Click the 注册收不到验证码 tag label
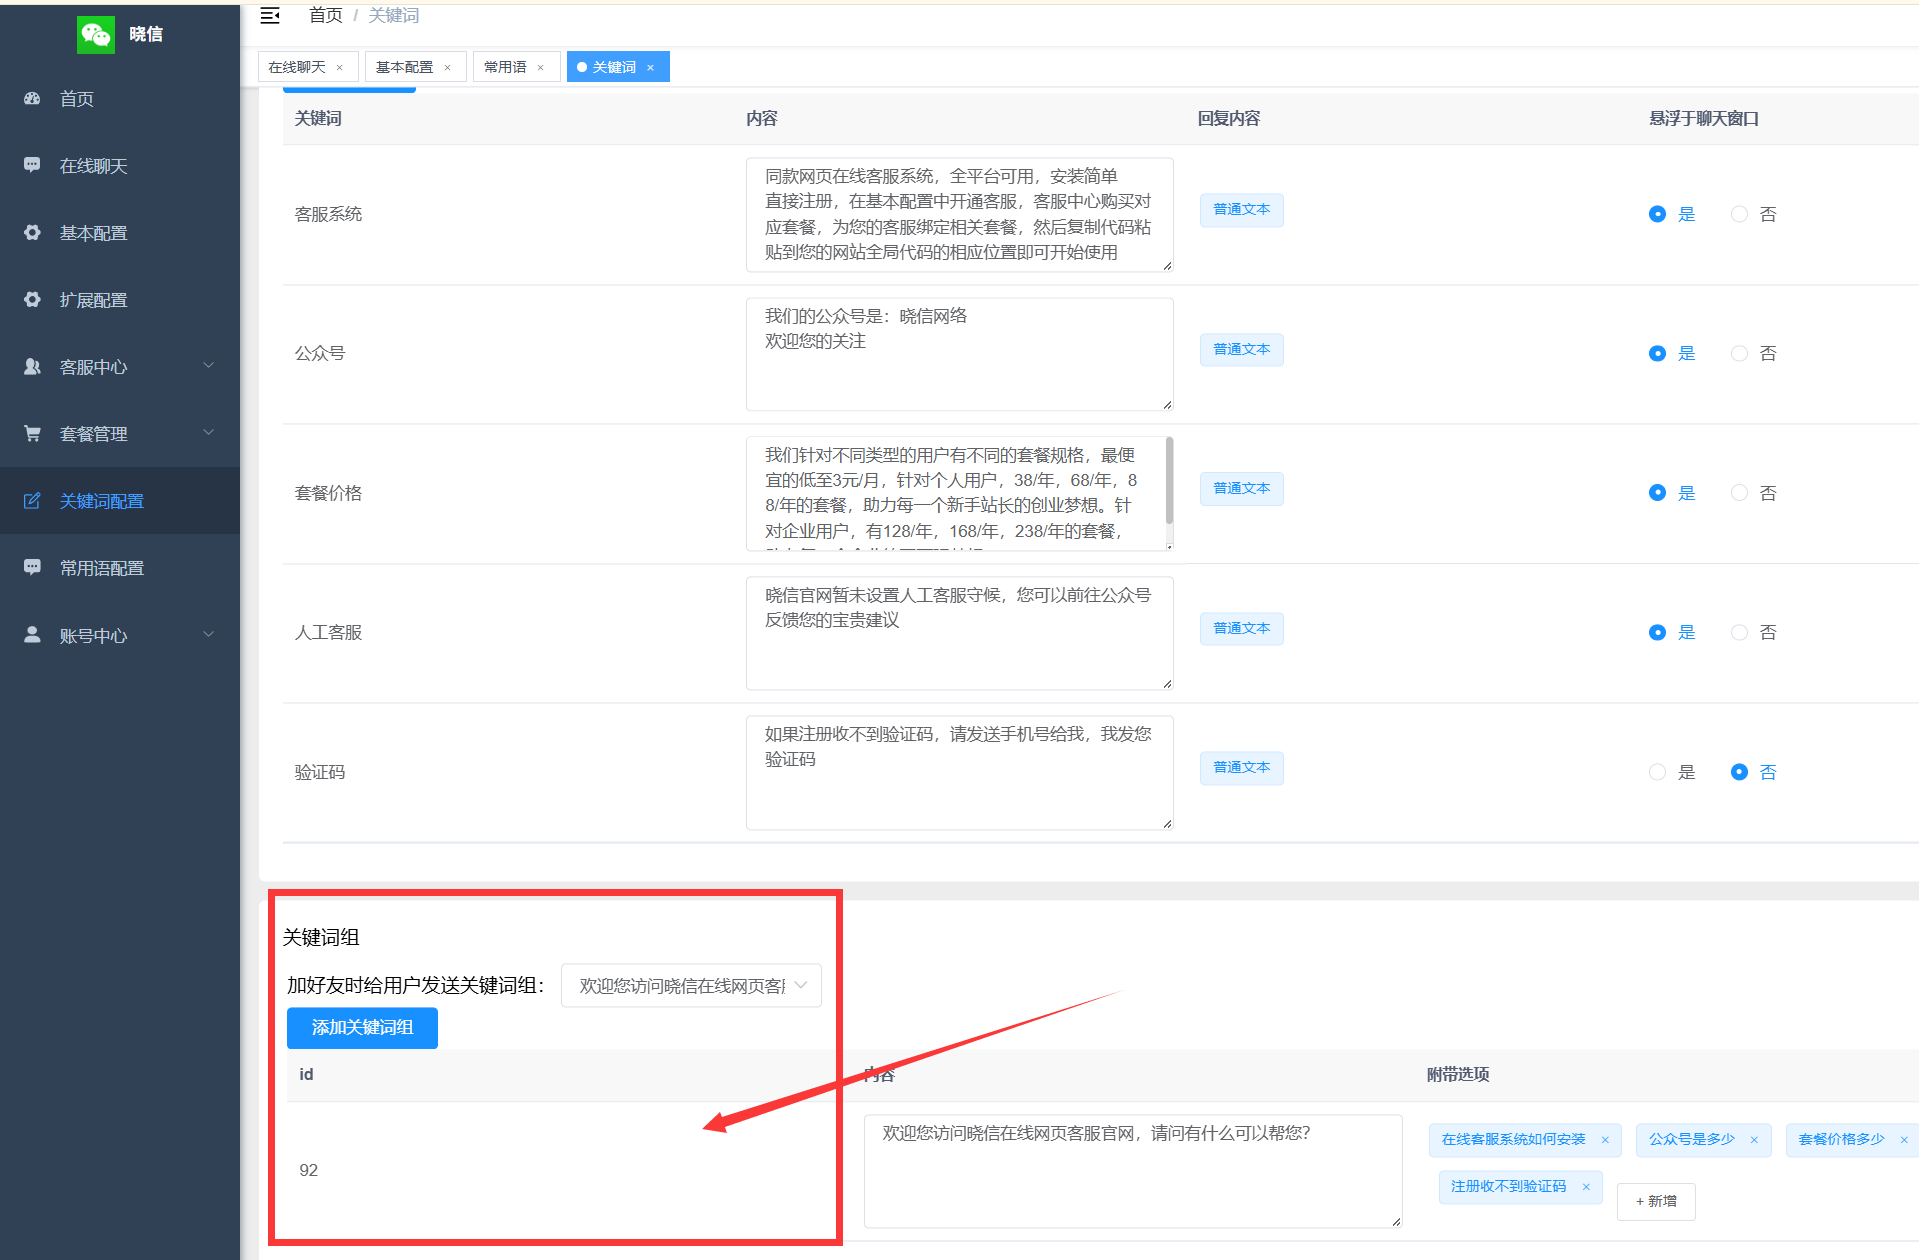Viewport: 1919px width, 1260px height. tap(1509, 1187)
